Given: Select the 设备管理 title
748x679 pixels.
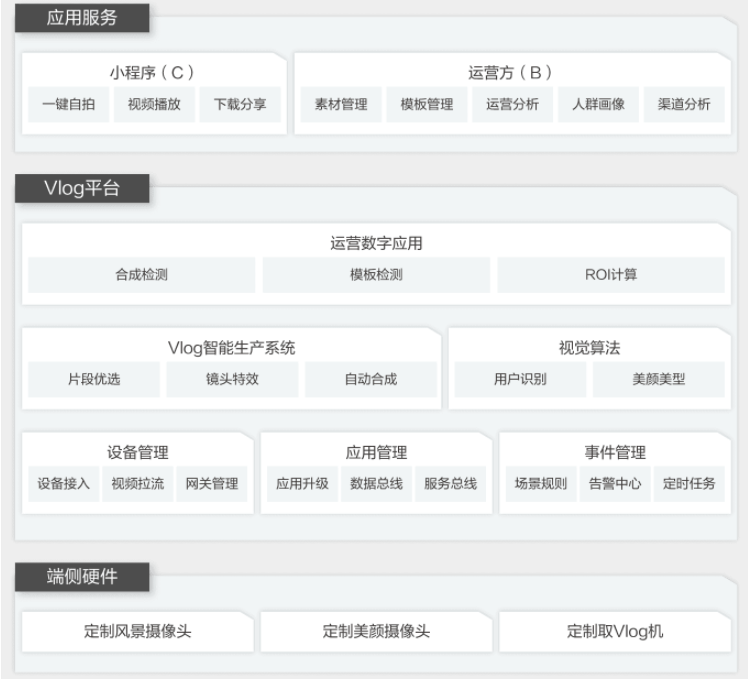Looking at the screenshot, I should (138, 452).
